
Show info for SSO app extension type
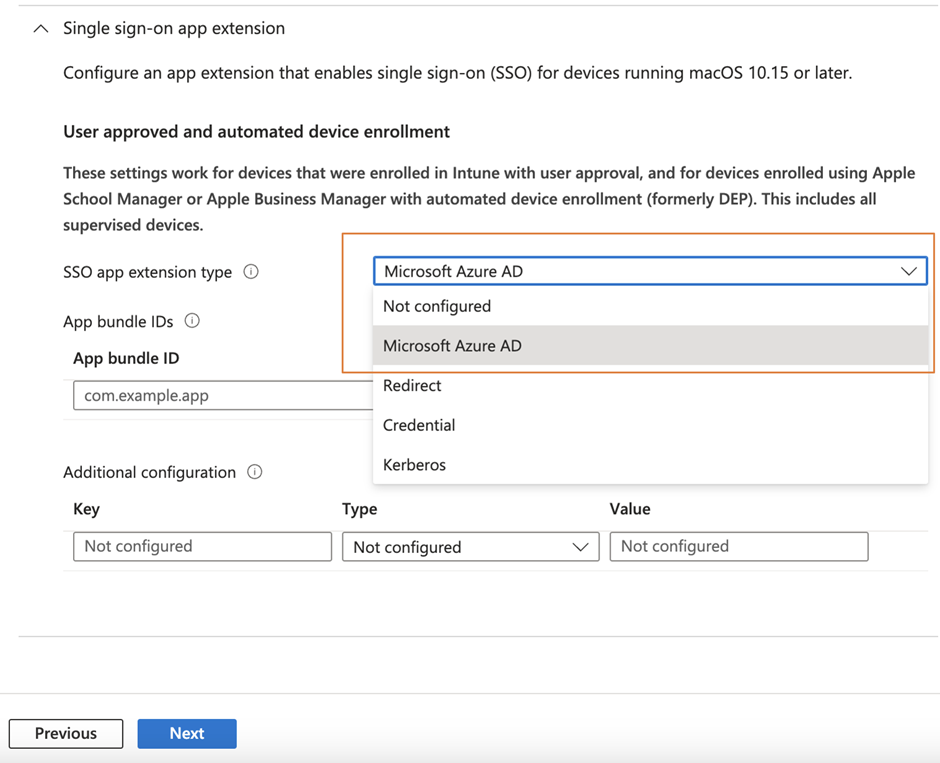coord(251,272)
